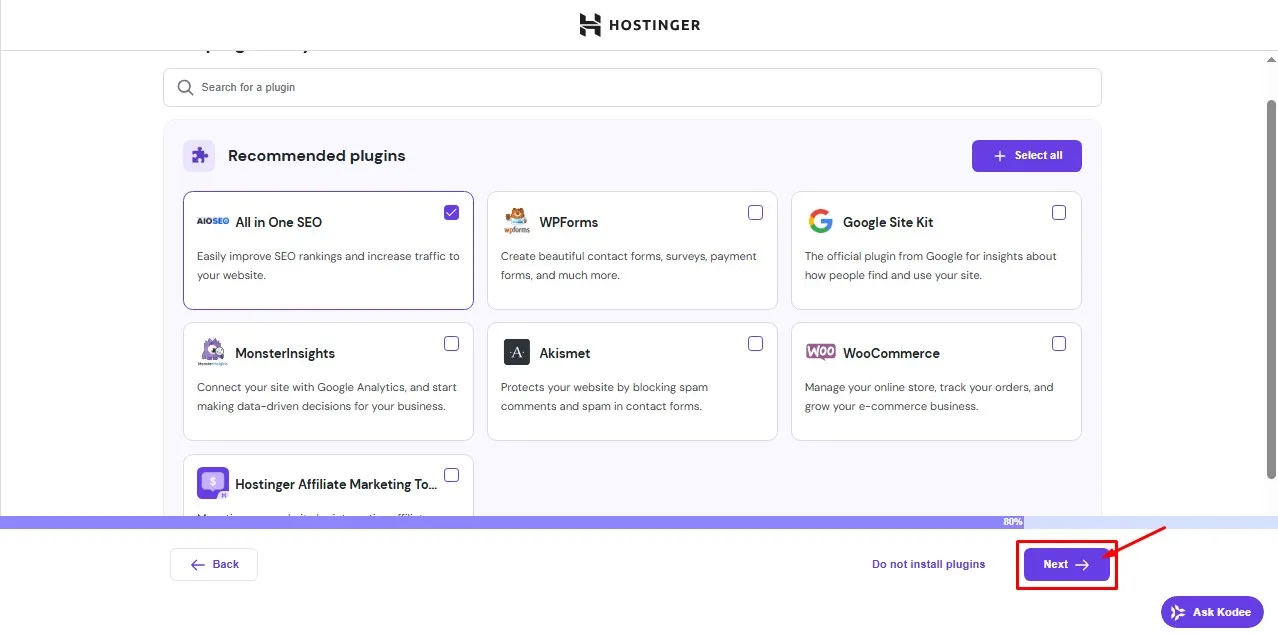Click the MonsterInsights plugin icon

click(x=212, y=352)
